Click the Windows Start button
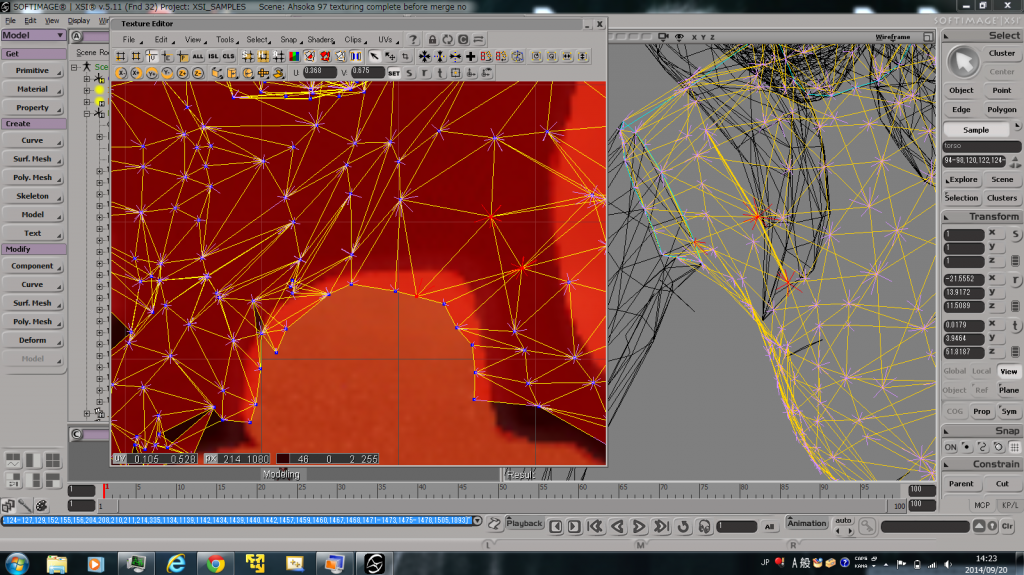1024x575 pixels. (x=16, y=563)
